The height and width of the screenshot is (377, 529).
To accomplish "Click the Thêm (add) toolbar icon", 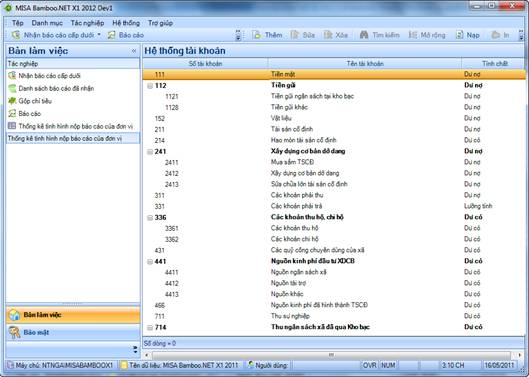I will [257, 35].
